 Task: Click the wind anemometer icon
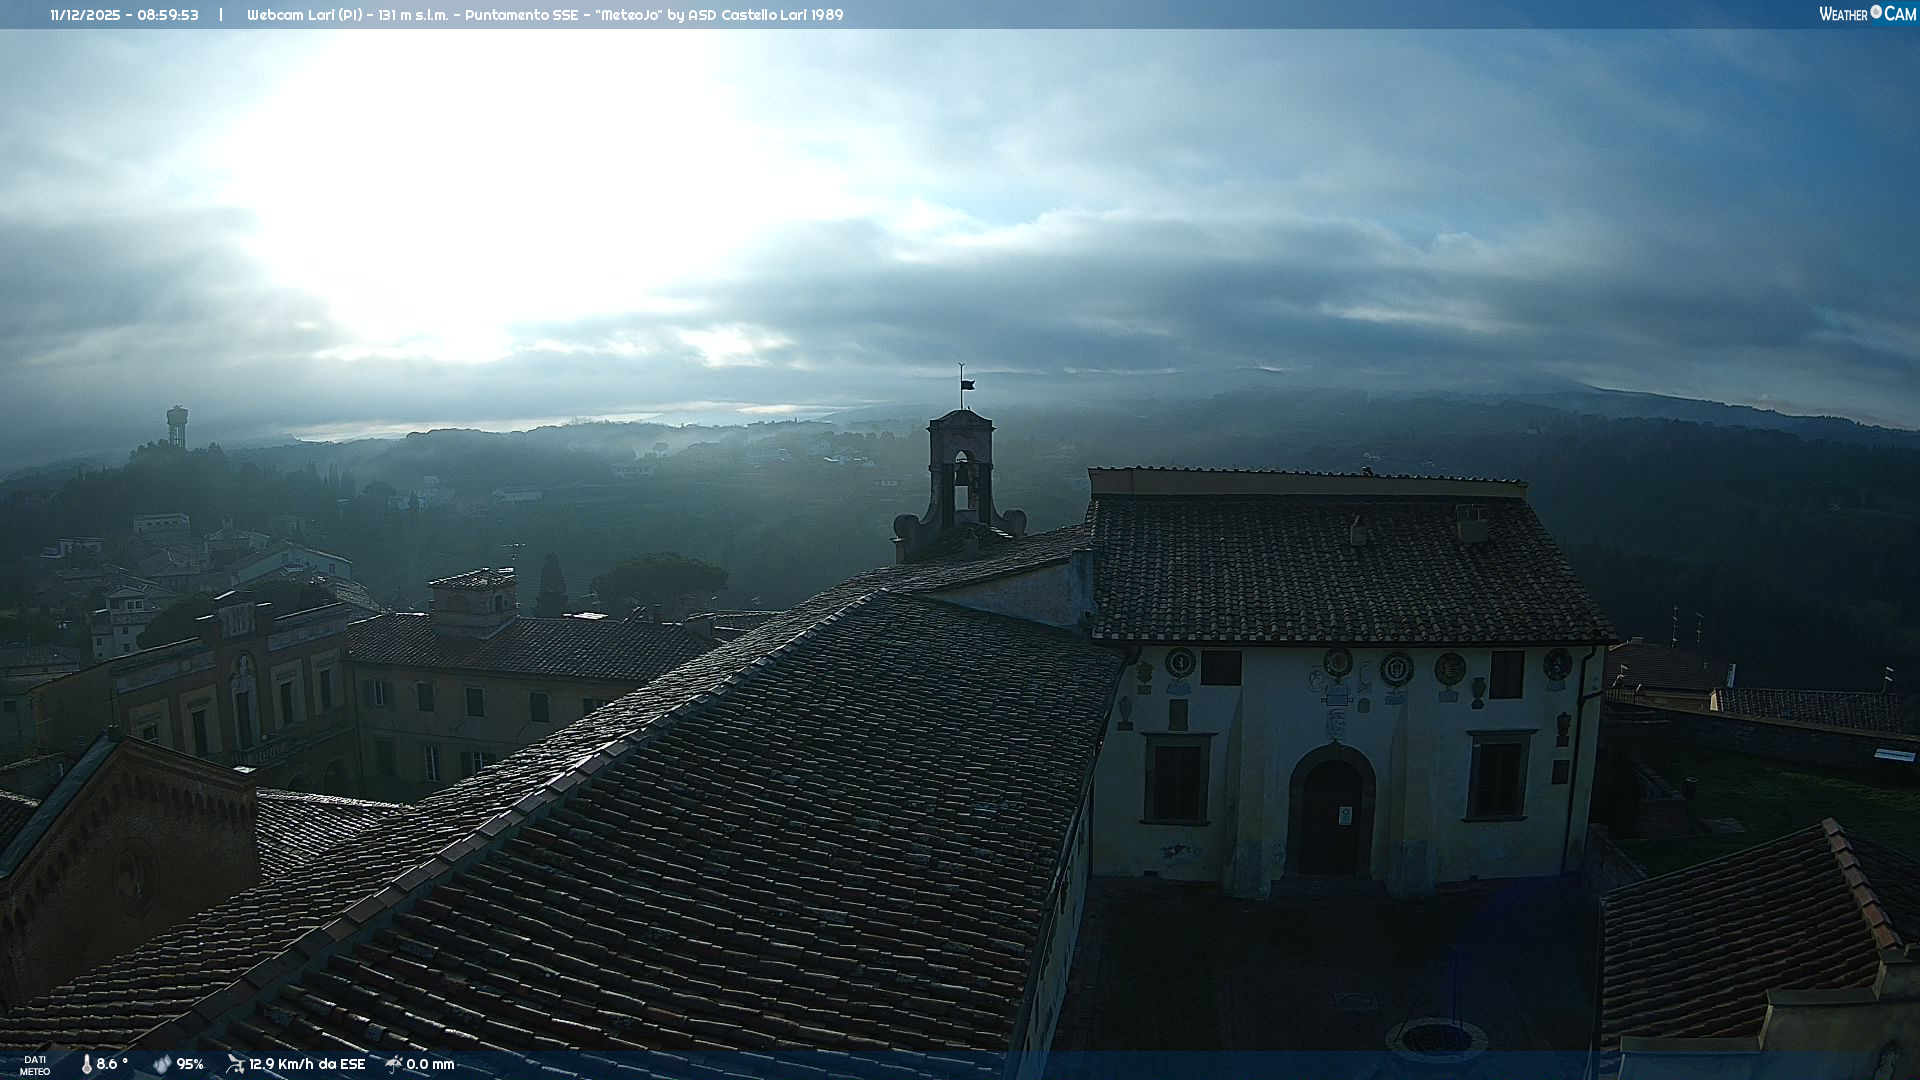pyautogui.click(x=235, y=1064)
